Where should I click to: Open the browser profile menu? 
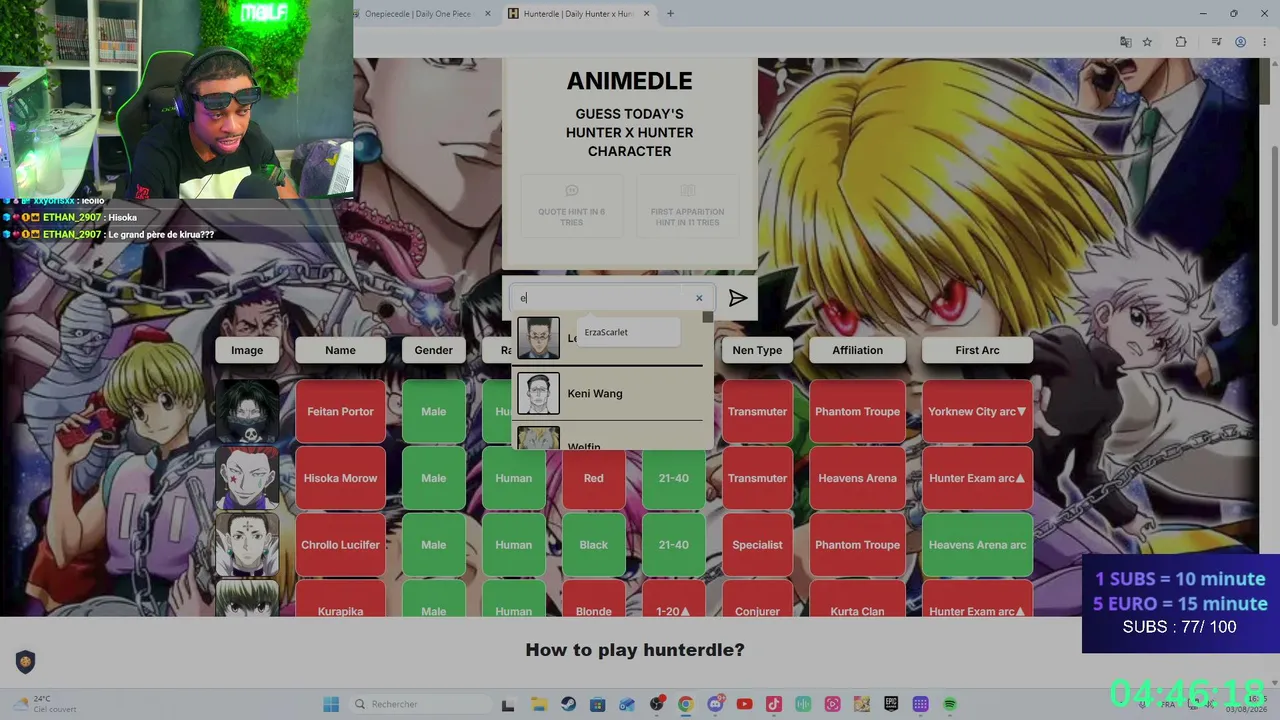tap(1240, 42)
